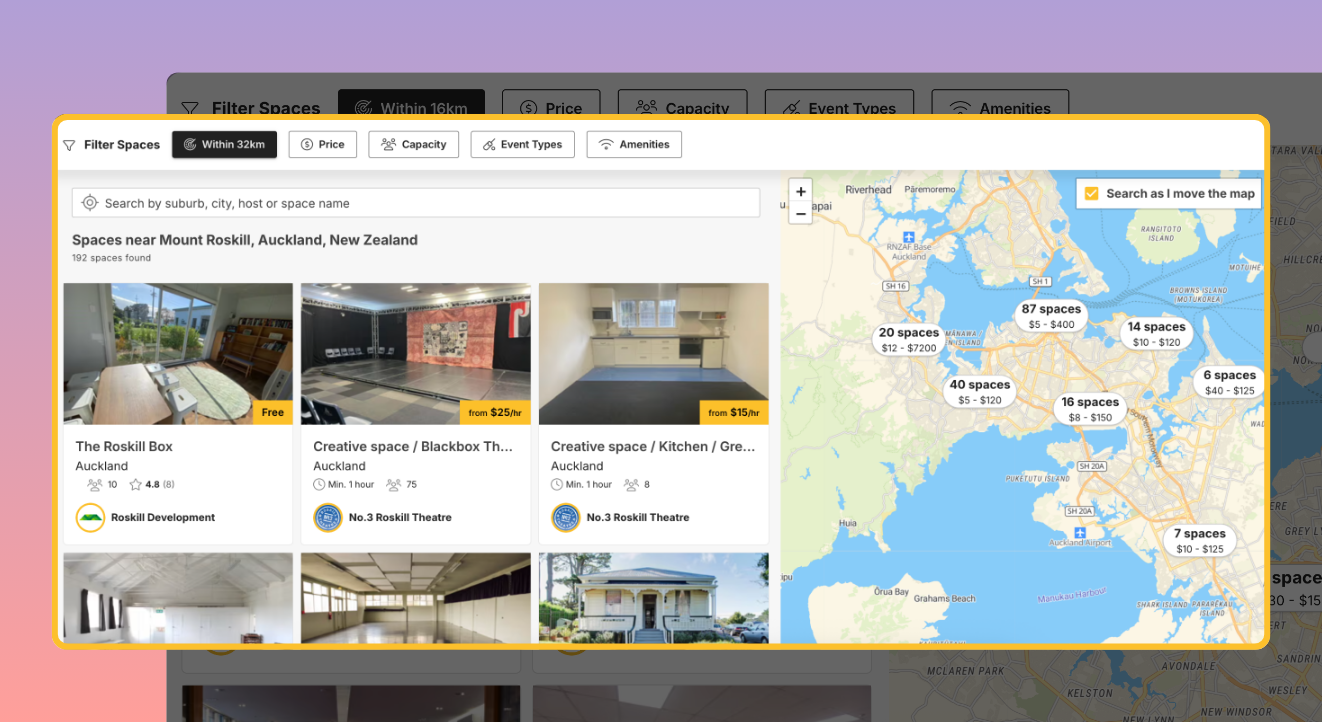Click the Free price badge
The width and height of the screenshot is (1322, 722).
click(273, 412)
